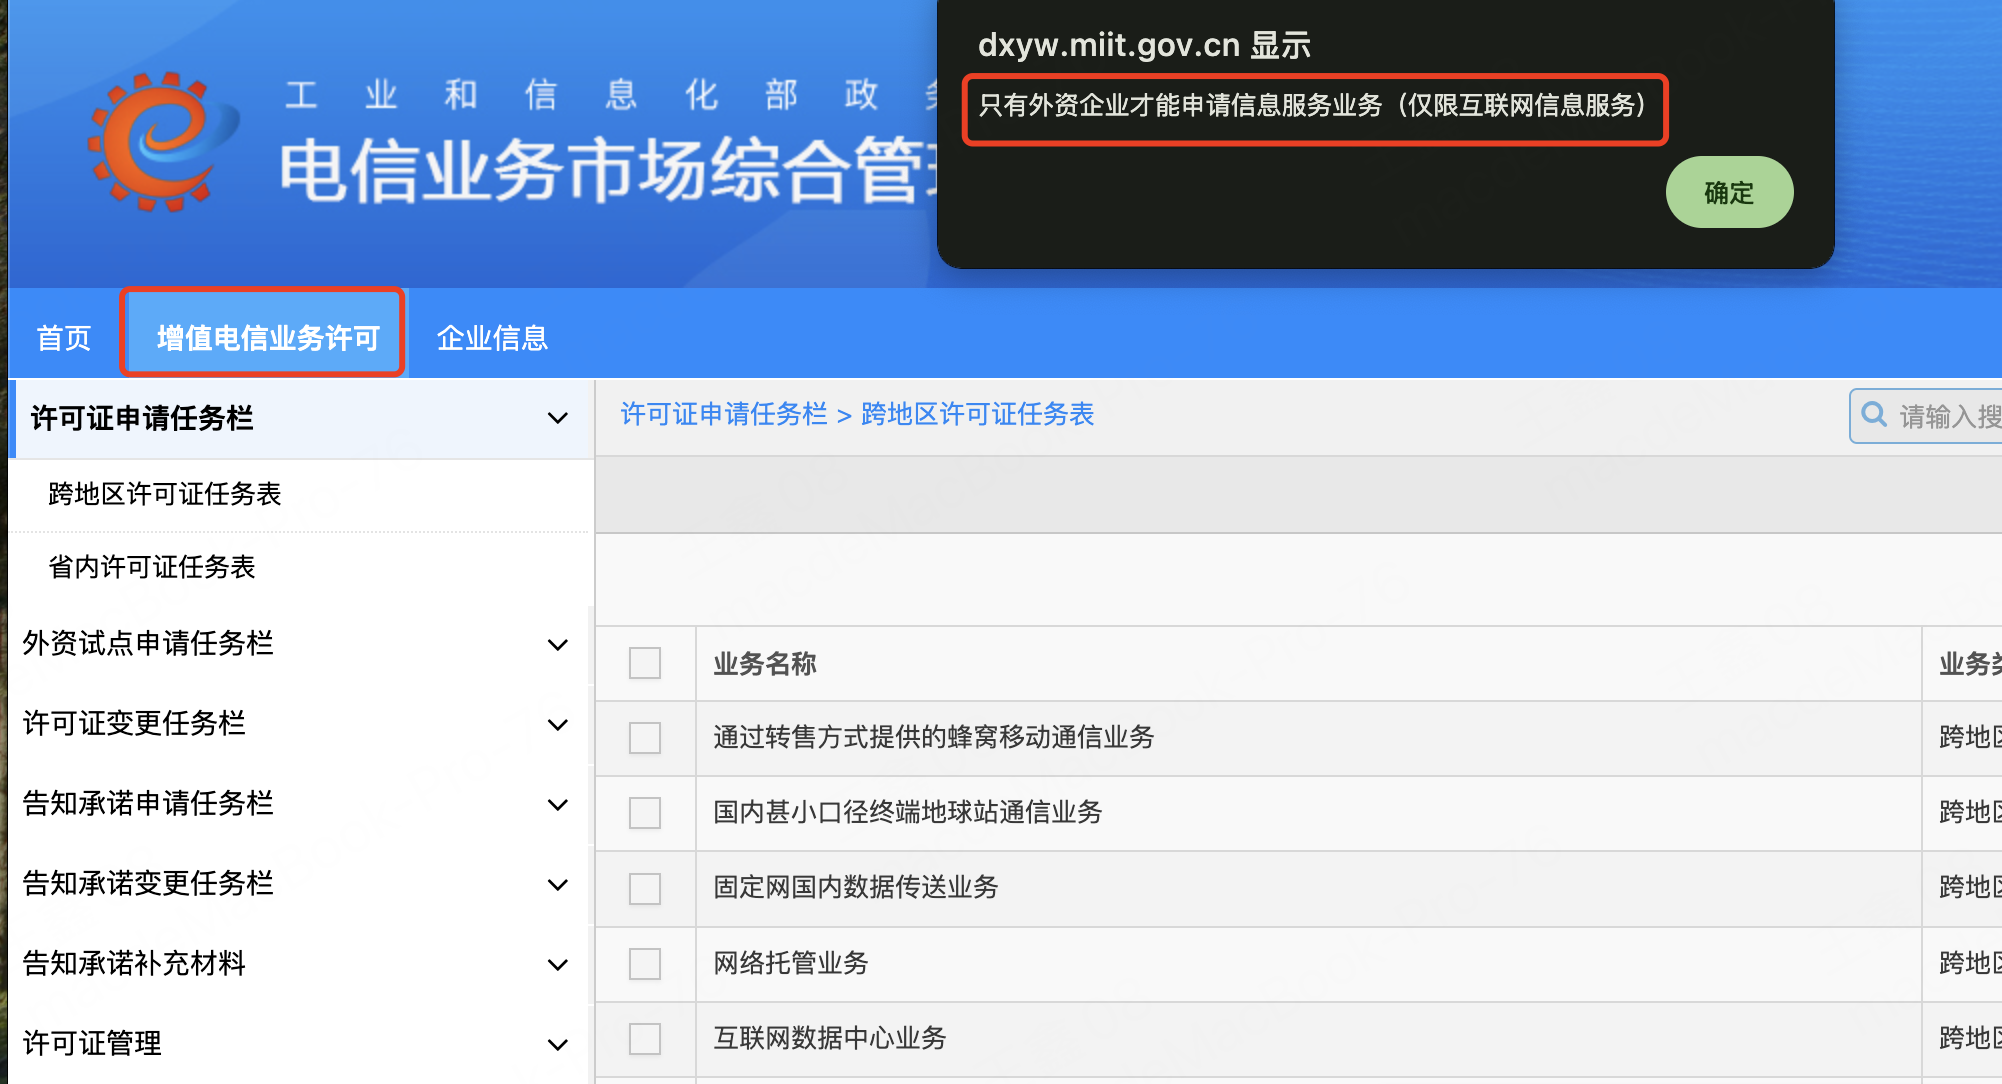2002x1084 pixels.
Task: Expand the 许可证变更任务栏 section
Action: click(x=134, y=723)
